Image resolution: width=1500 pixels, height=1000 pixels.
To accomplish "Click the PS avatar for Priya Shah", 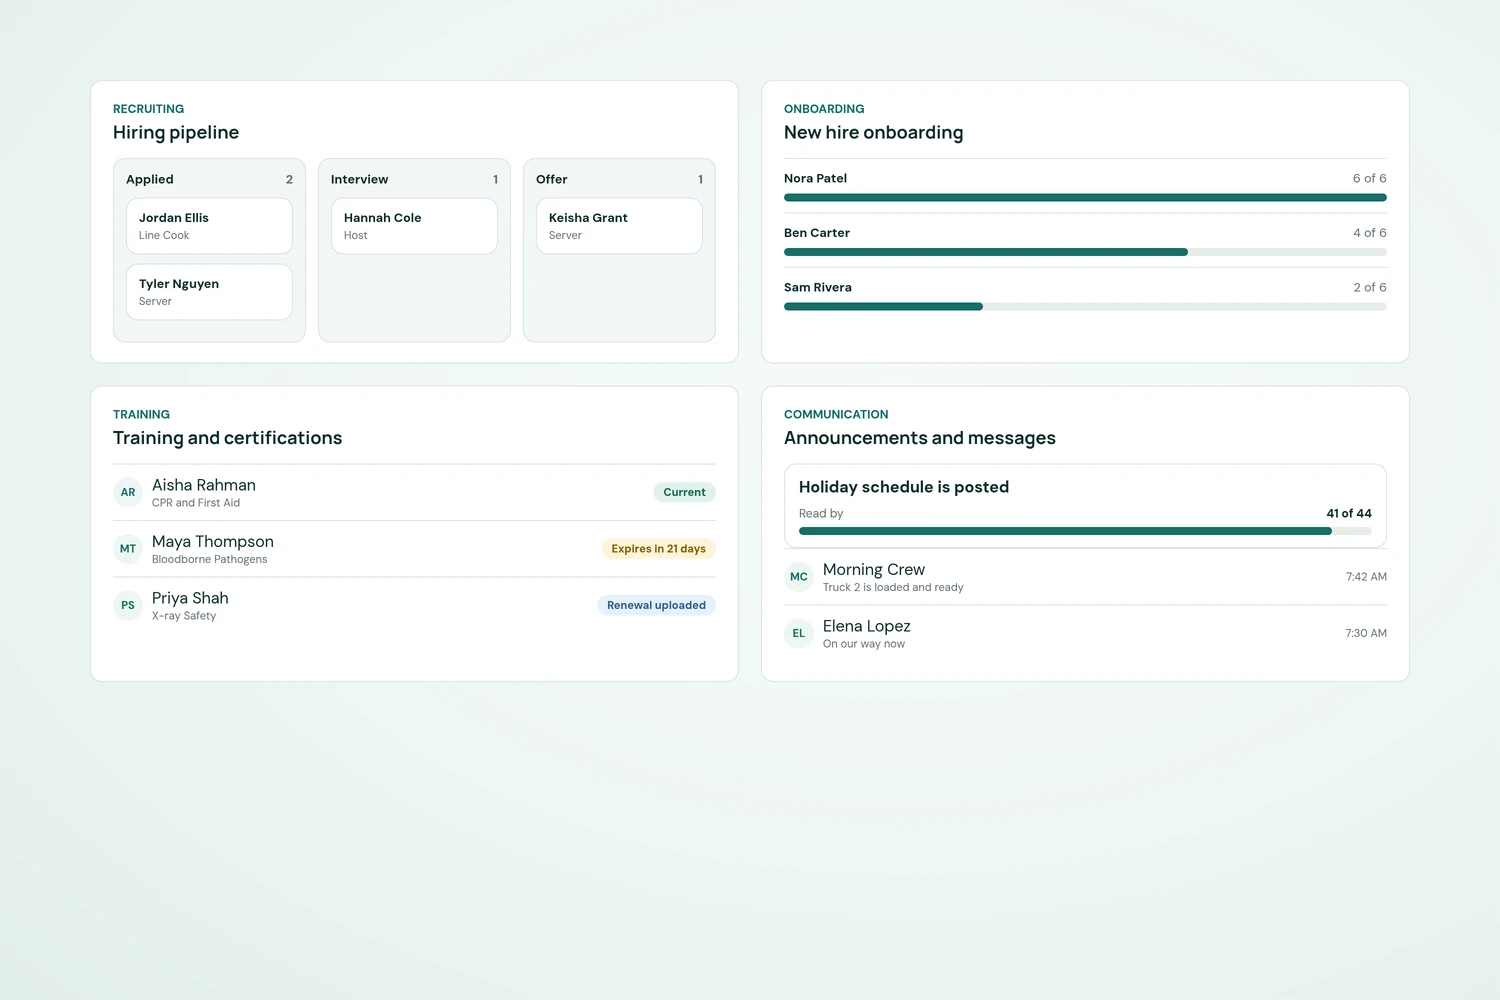I will 128,605.
